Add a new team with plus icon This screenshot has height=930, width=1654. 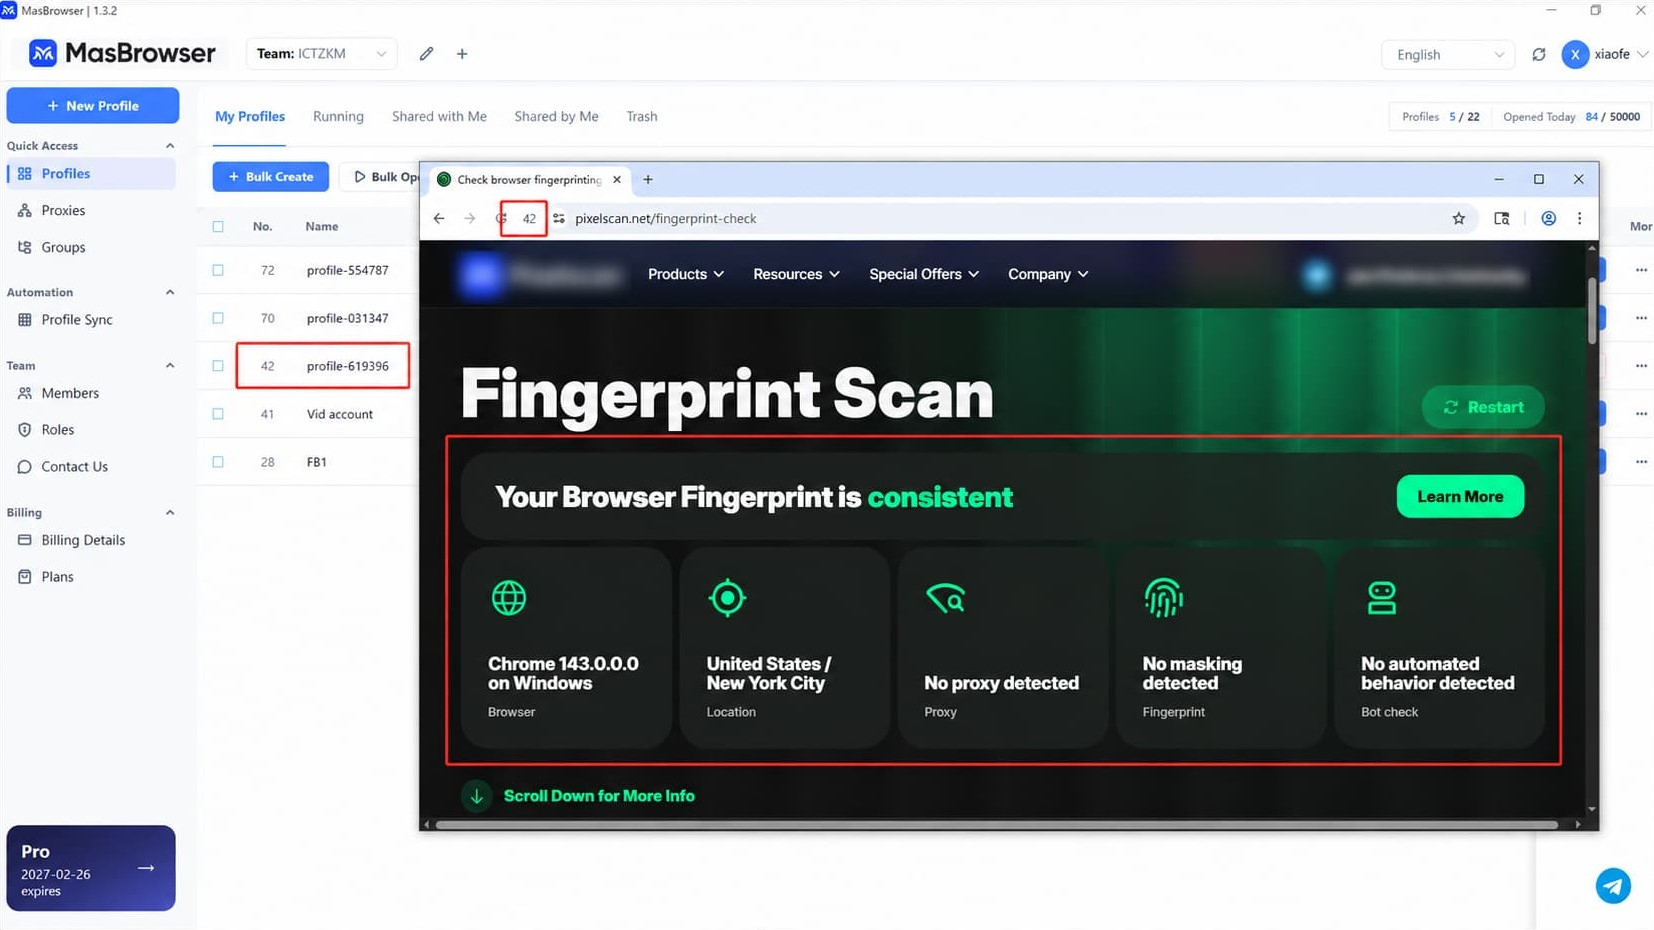462,54
